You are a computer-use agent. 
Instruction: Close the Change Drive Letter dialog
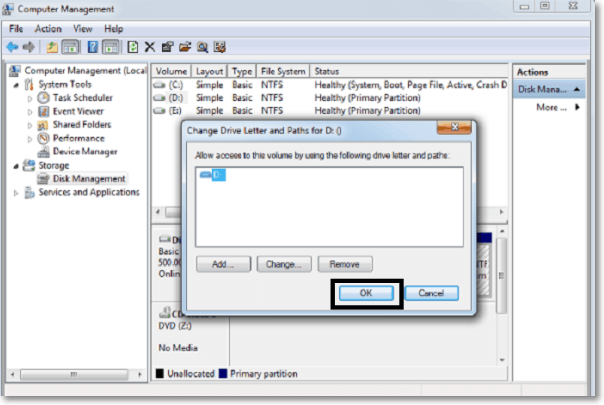coord(454,127)
